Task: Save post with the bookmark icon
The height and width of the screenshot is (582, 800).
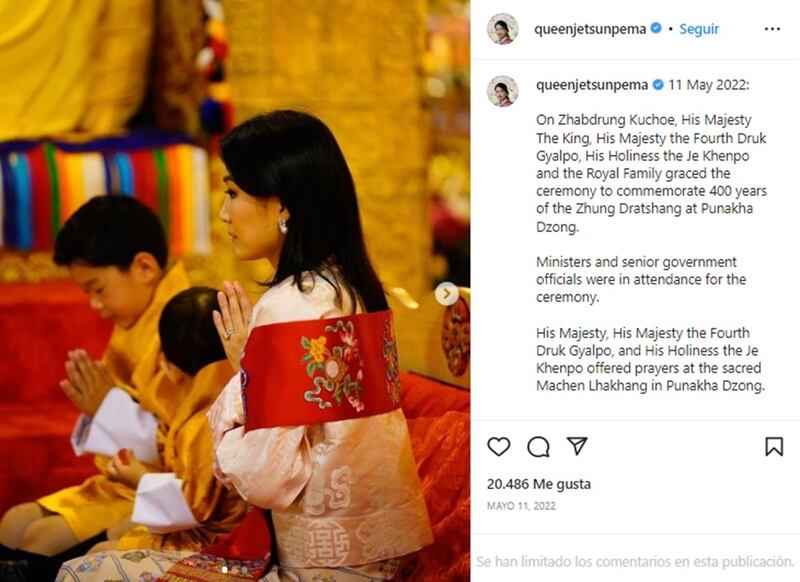Action: coord(773,446)
